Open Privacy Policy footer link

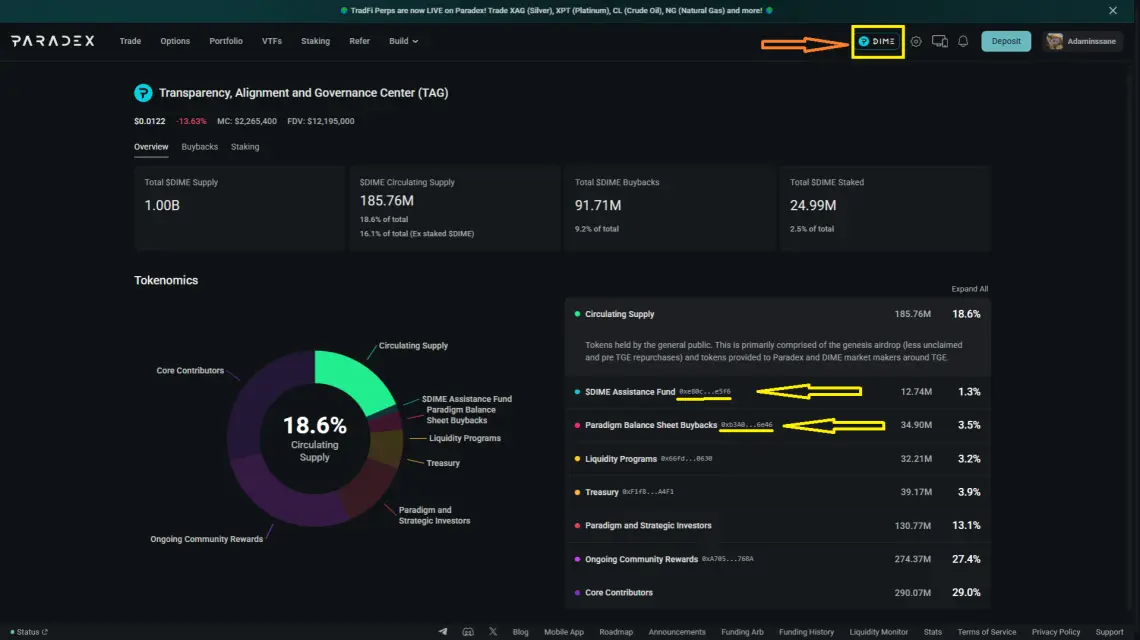(1056, 632)
